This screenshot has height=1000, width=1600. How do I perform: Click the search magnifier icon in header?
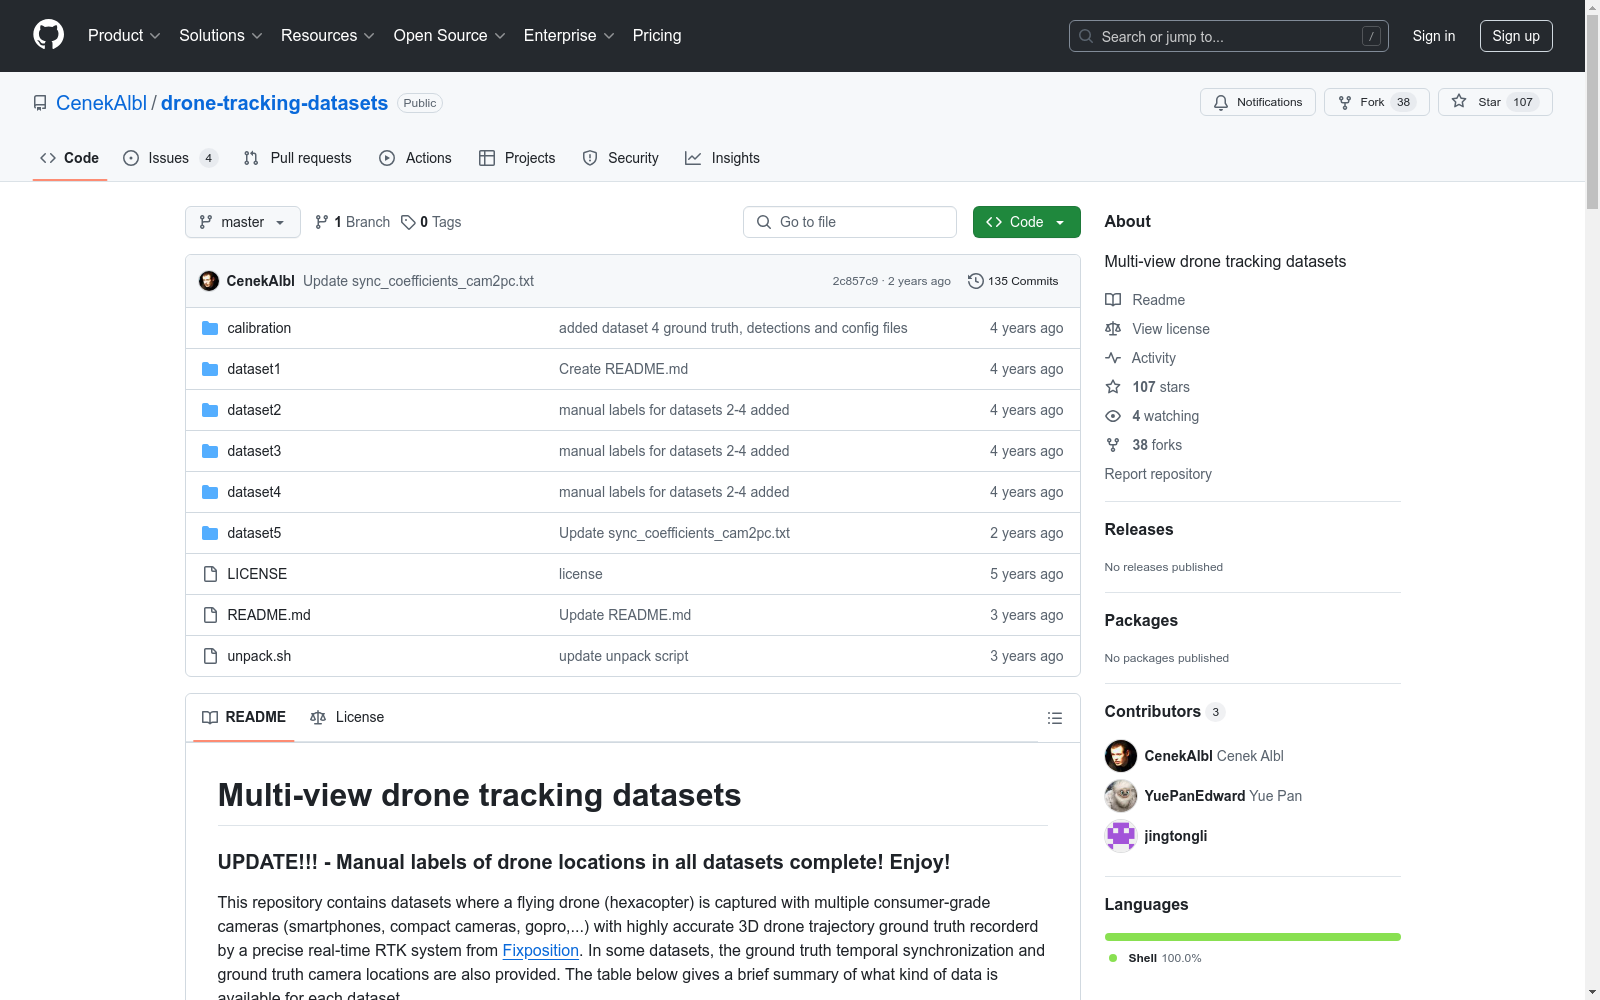click(x=1086, y=36)
